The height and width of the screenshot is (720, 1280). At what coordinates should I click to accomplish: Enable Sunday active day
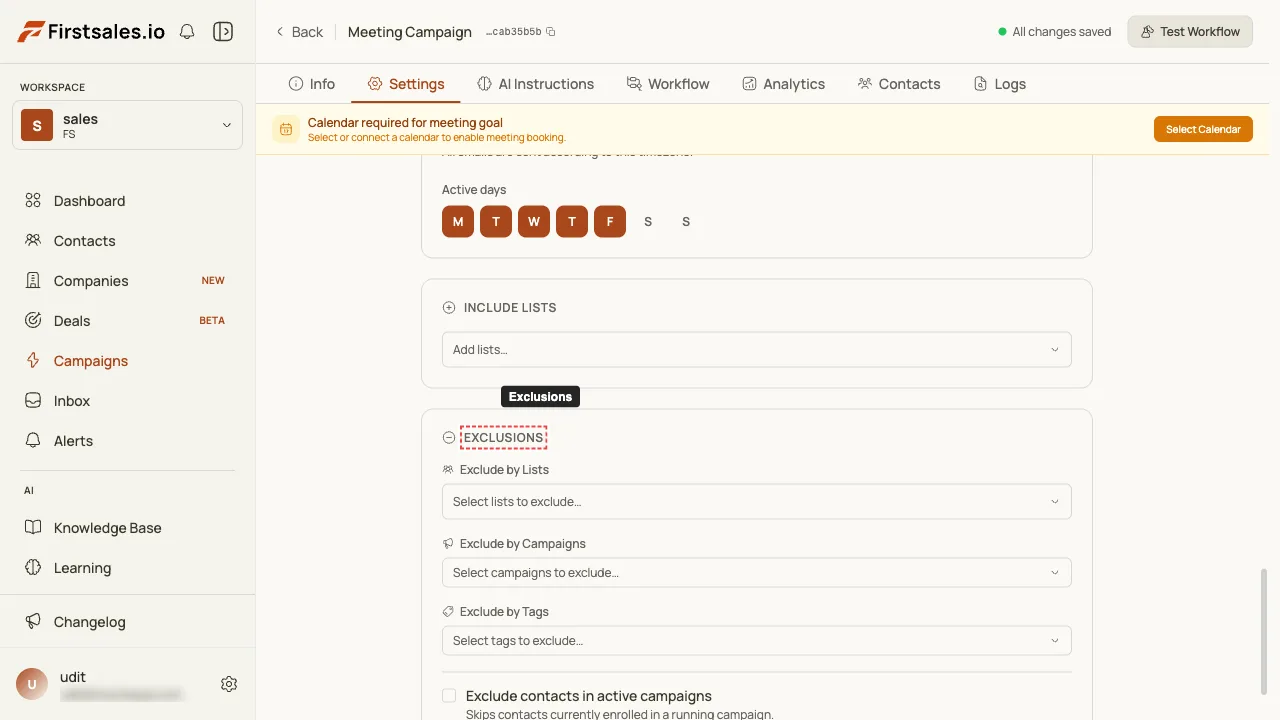pyautogui.click(x=686, y=222)
